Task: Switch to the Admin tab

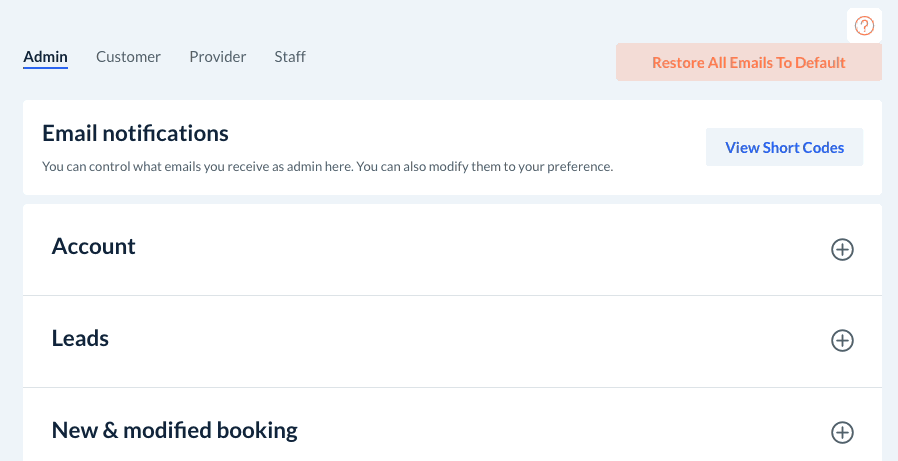Action: point(45,57)
